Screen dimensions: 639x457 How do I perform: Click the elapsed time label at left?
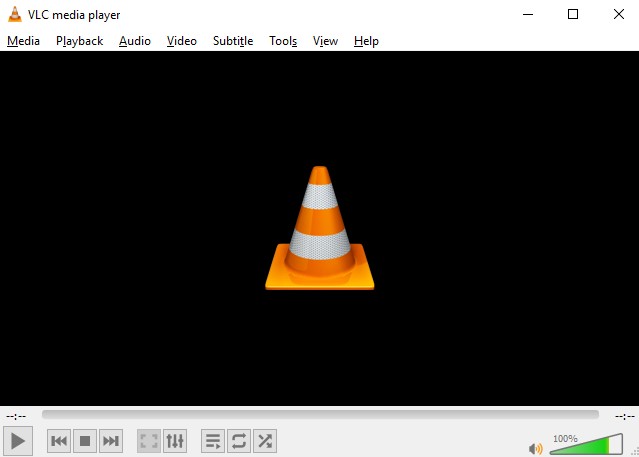(16, 416)
